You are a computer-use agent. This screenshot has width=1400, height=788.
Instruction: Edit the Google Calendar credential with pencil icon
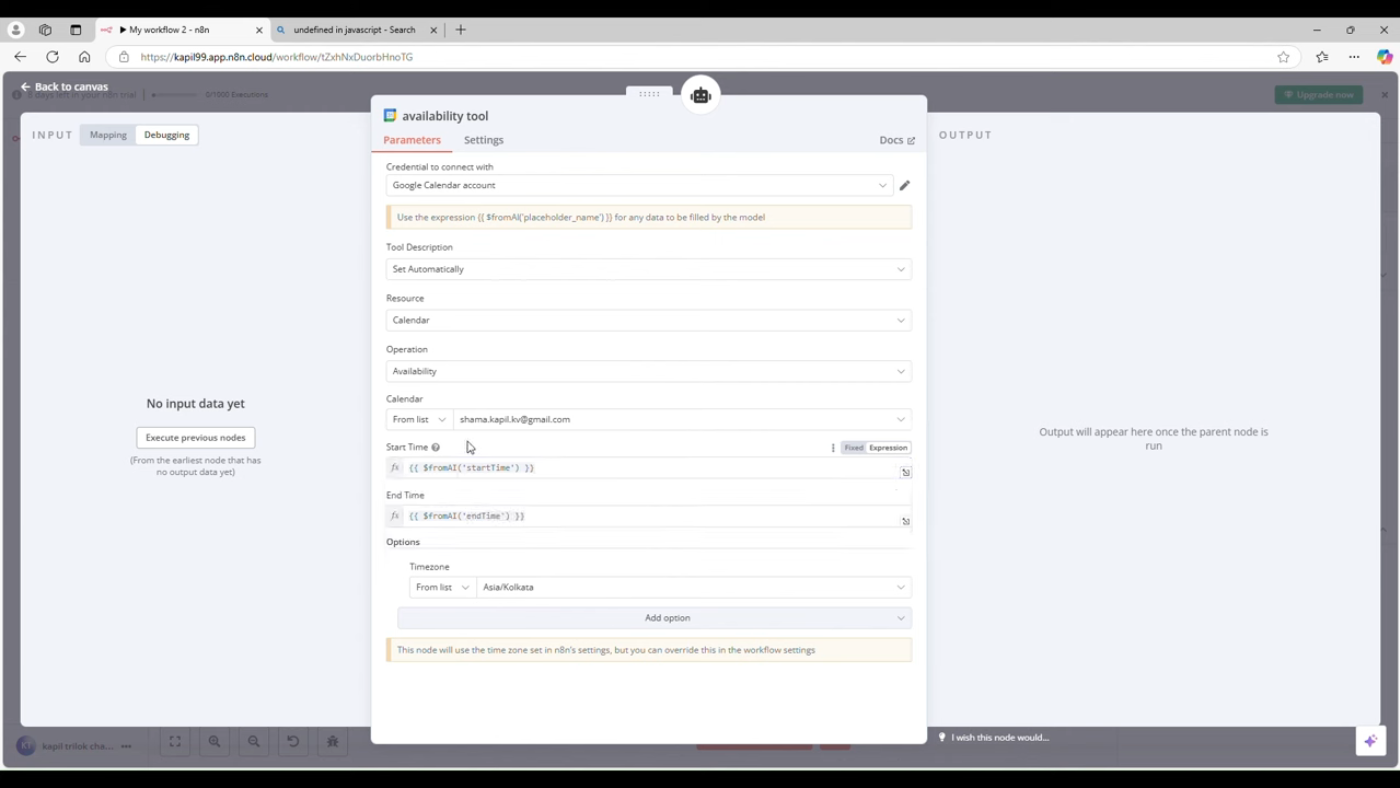pos(905,185)
